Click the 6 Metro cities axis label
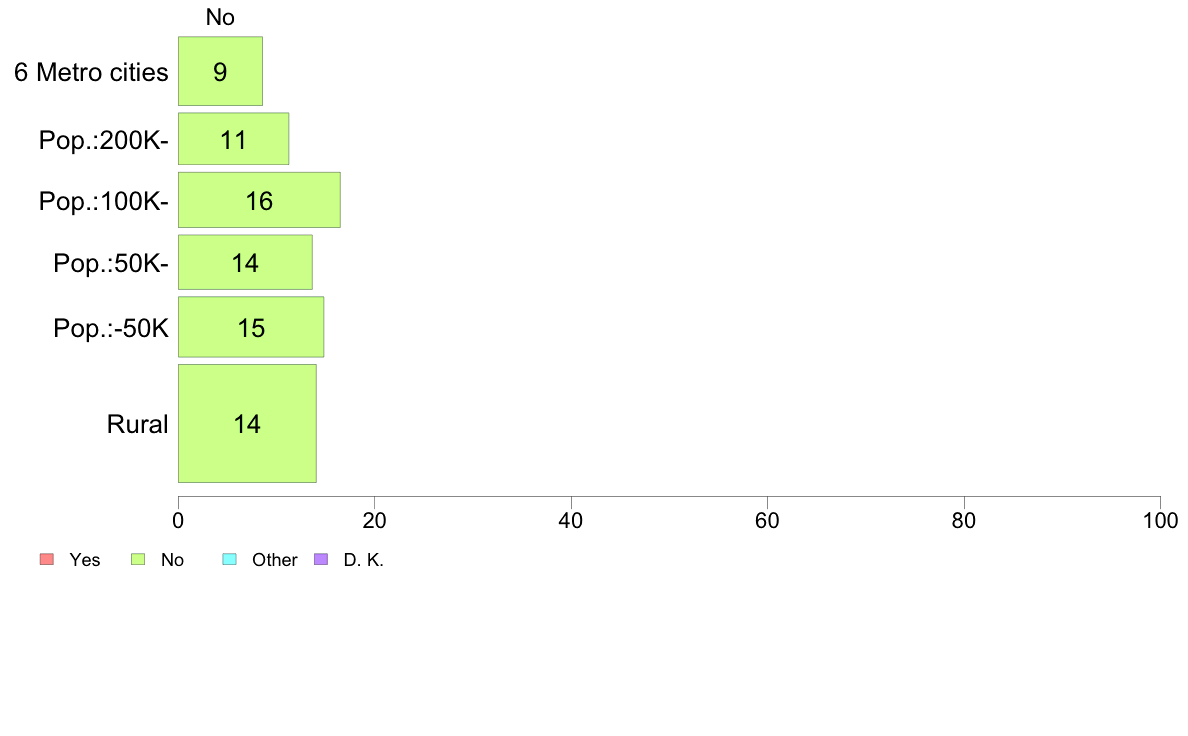This screenshot has width=1188, height=736. click(x=91, y=72)
